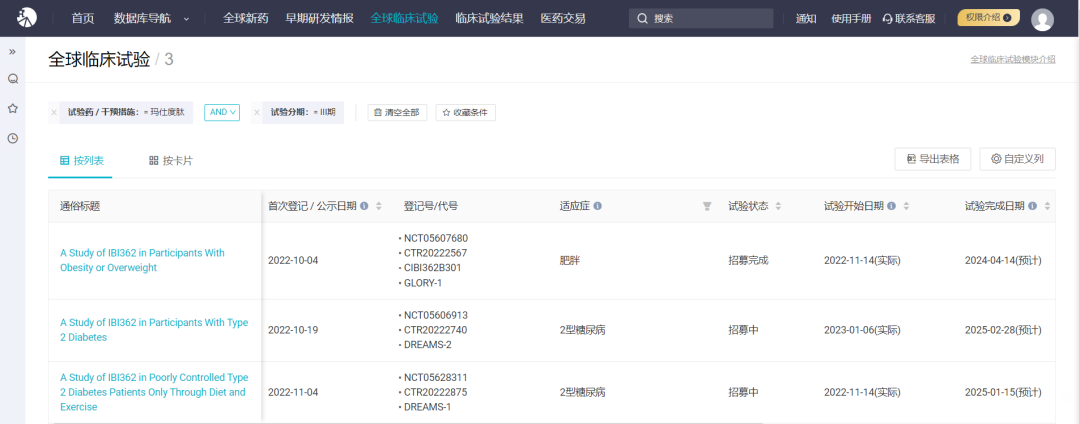Click info icon beside 首次登记 / 公示日期
1080x424 pixels.
[364, 206]
